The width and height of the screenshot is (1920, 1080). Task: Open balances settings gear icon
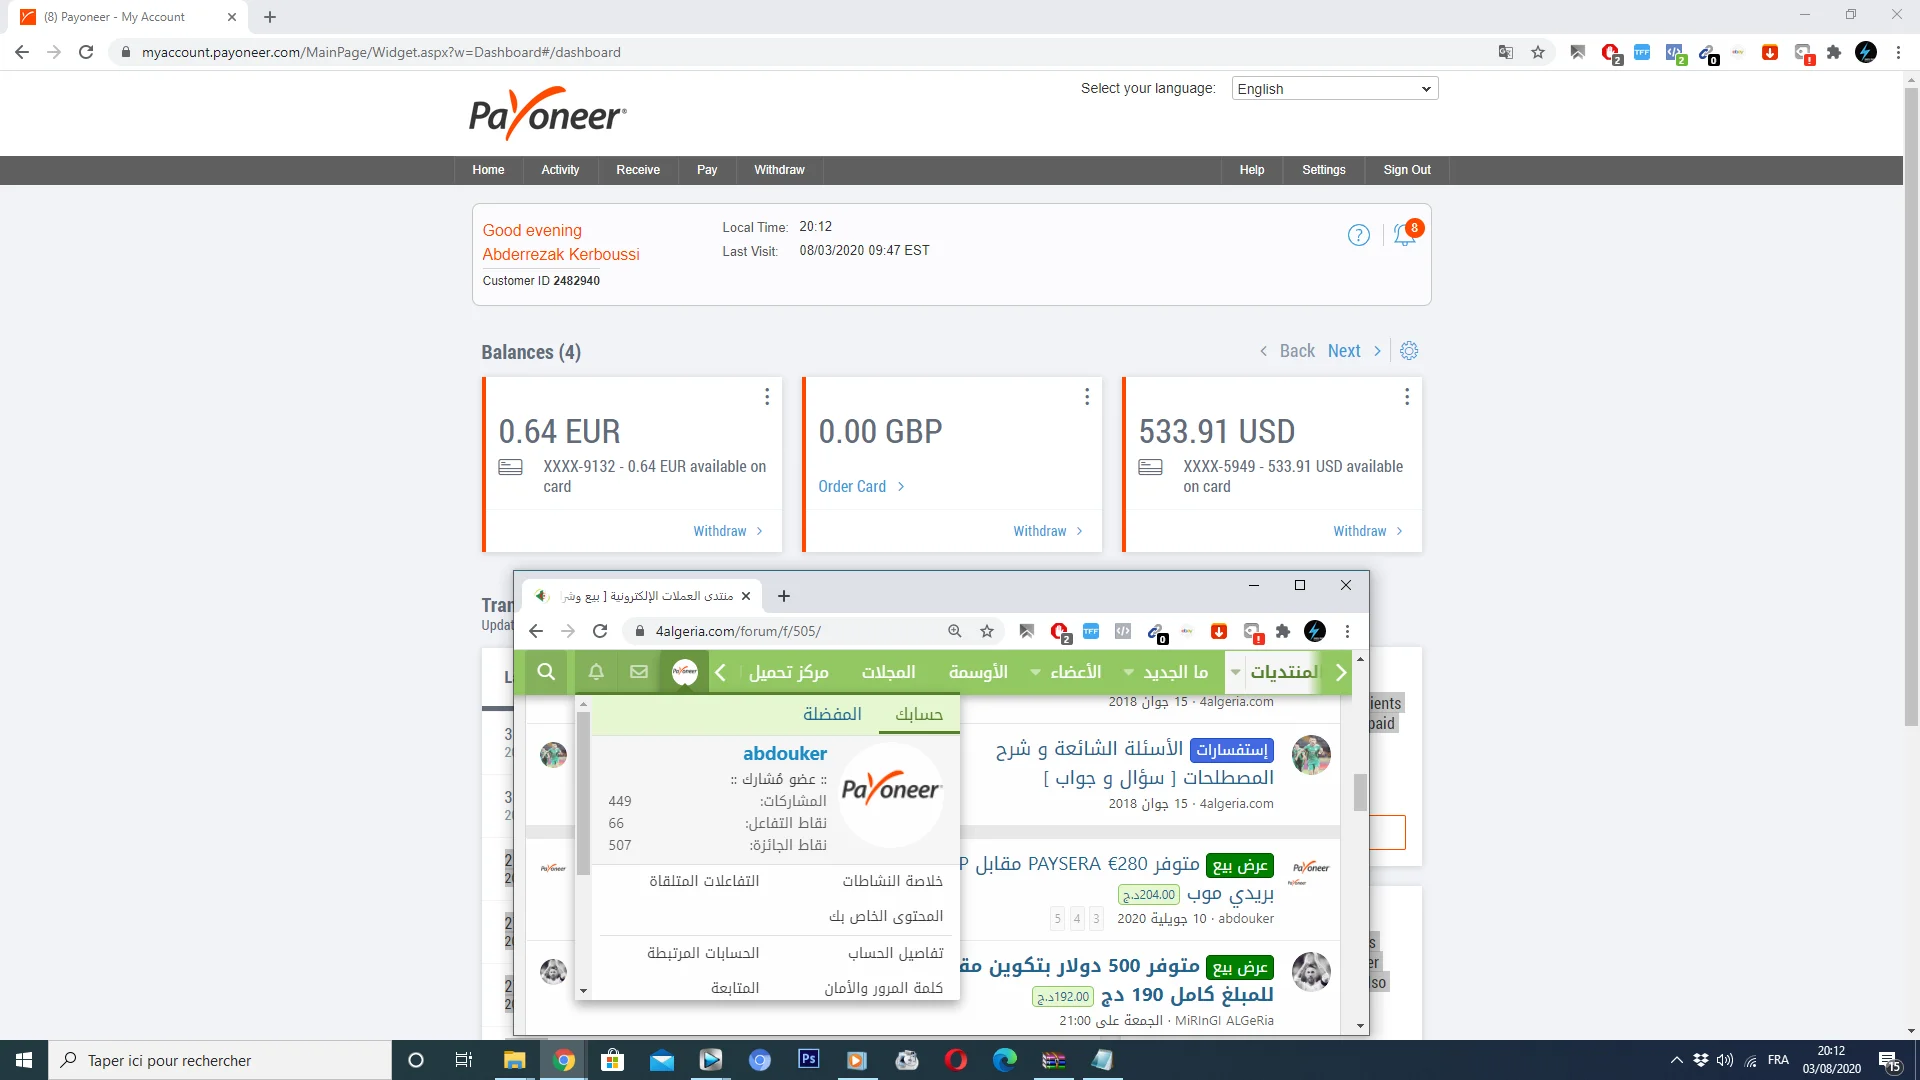point(1409,351)
